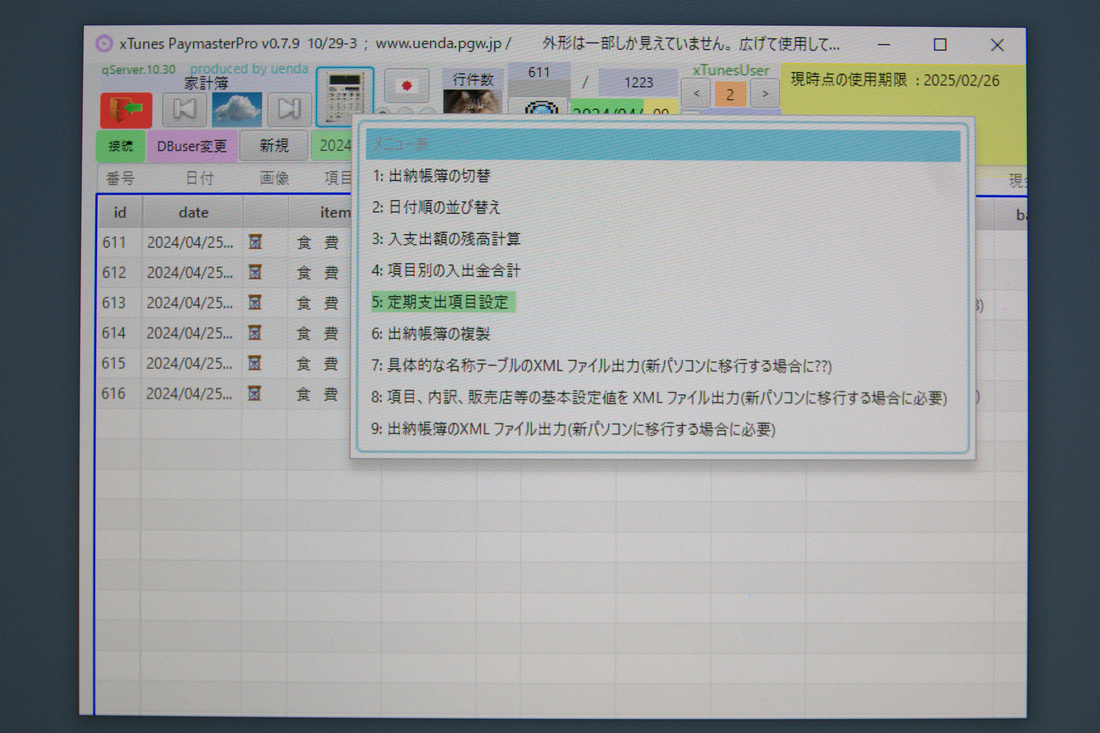Click the Japanese flag button
This screenshot has width=1100, height=733.
[x=407, y=86]
